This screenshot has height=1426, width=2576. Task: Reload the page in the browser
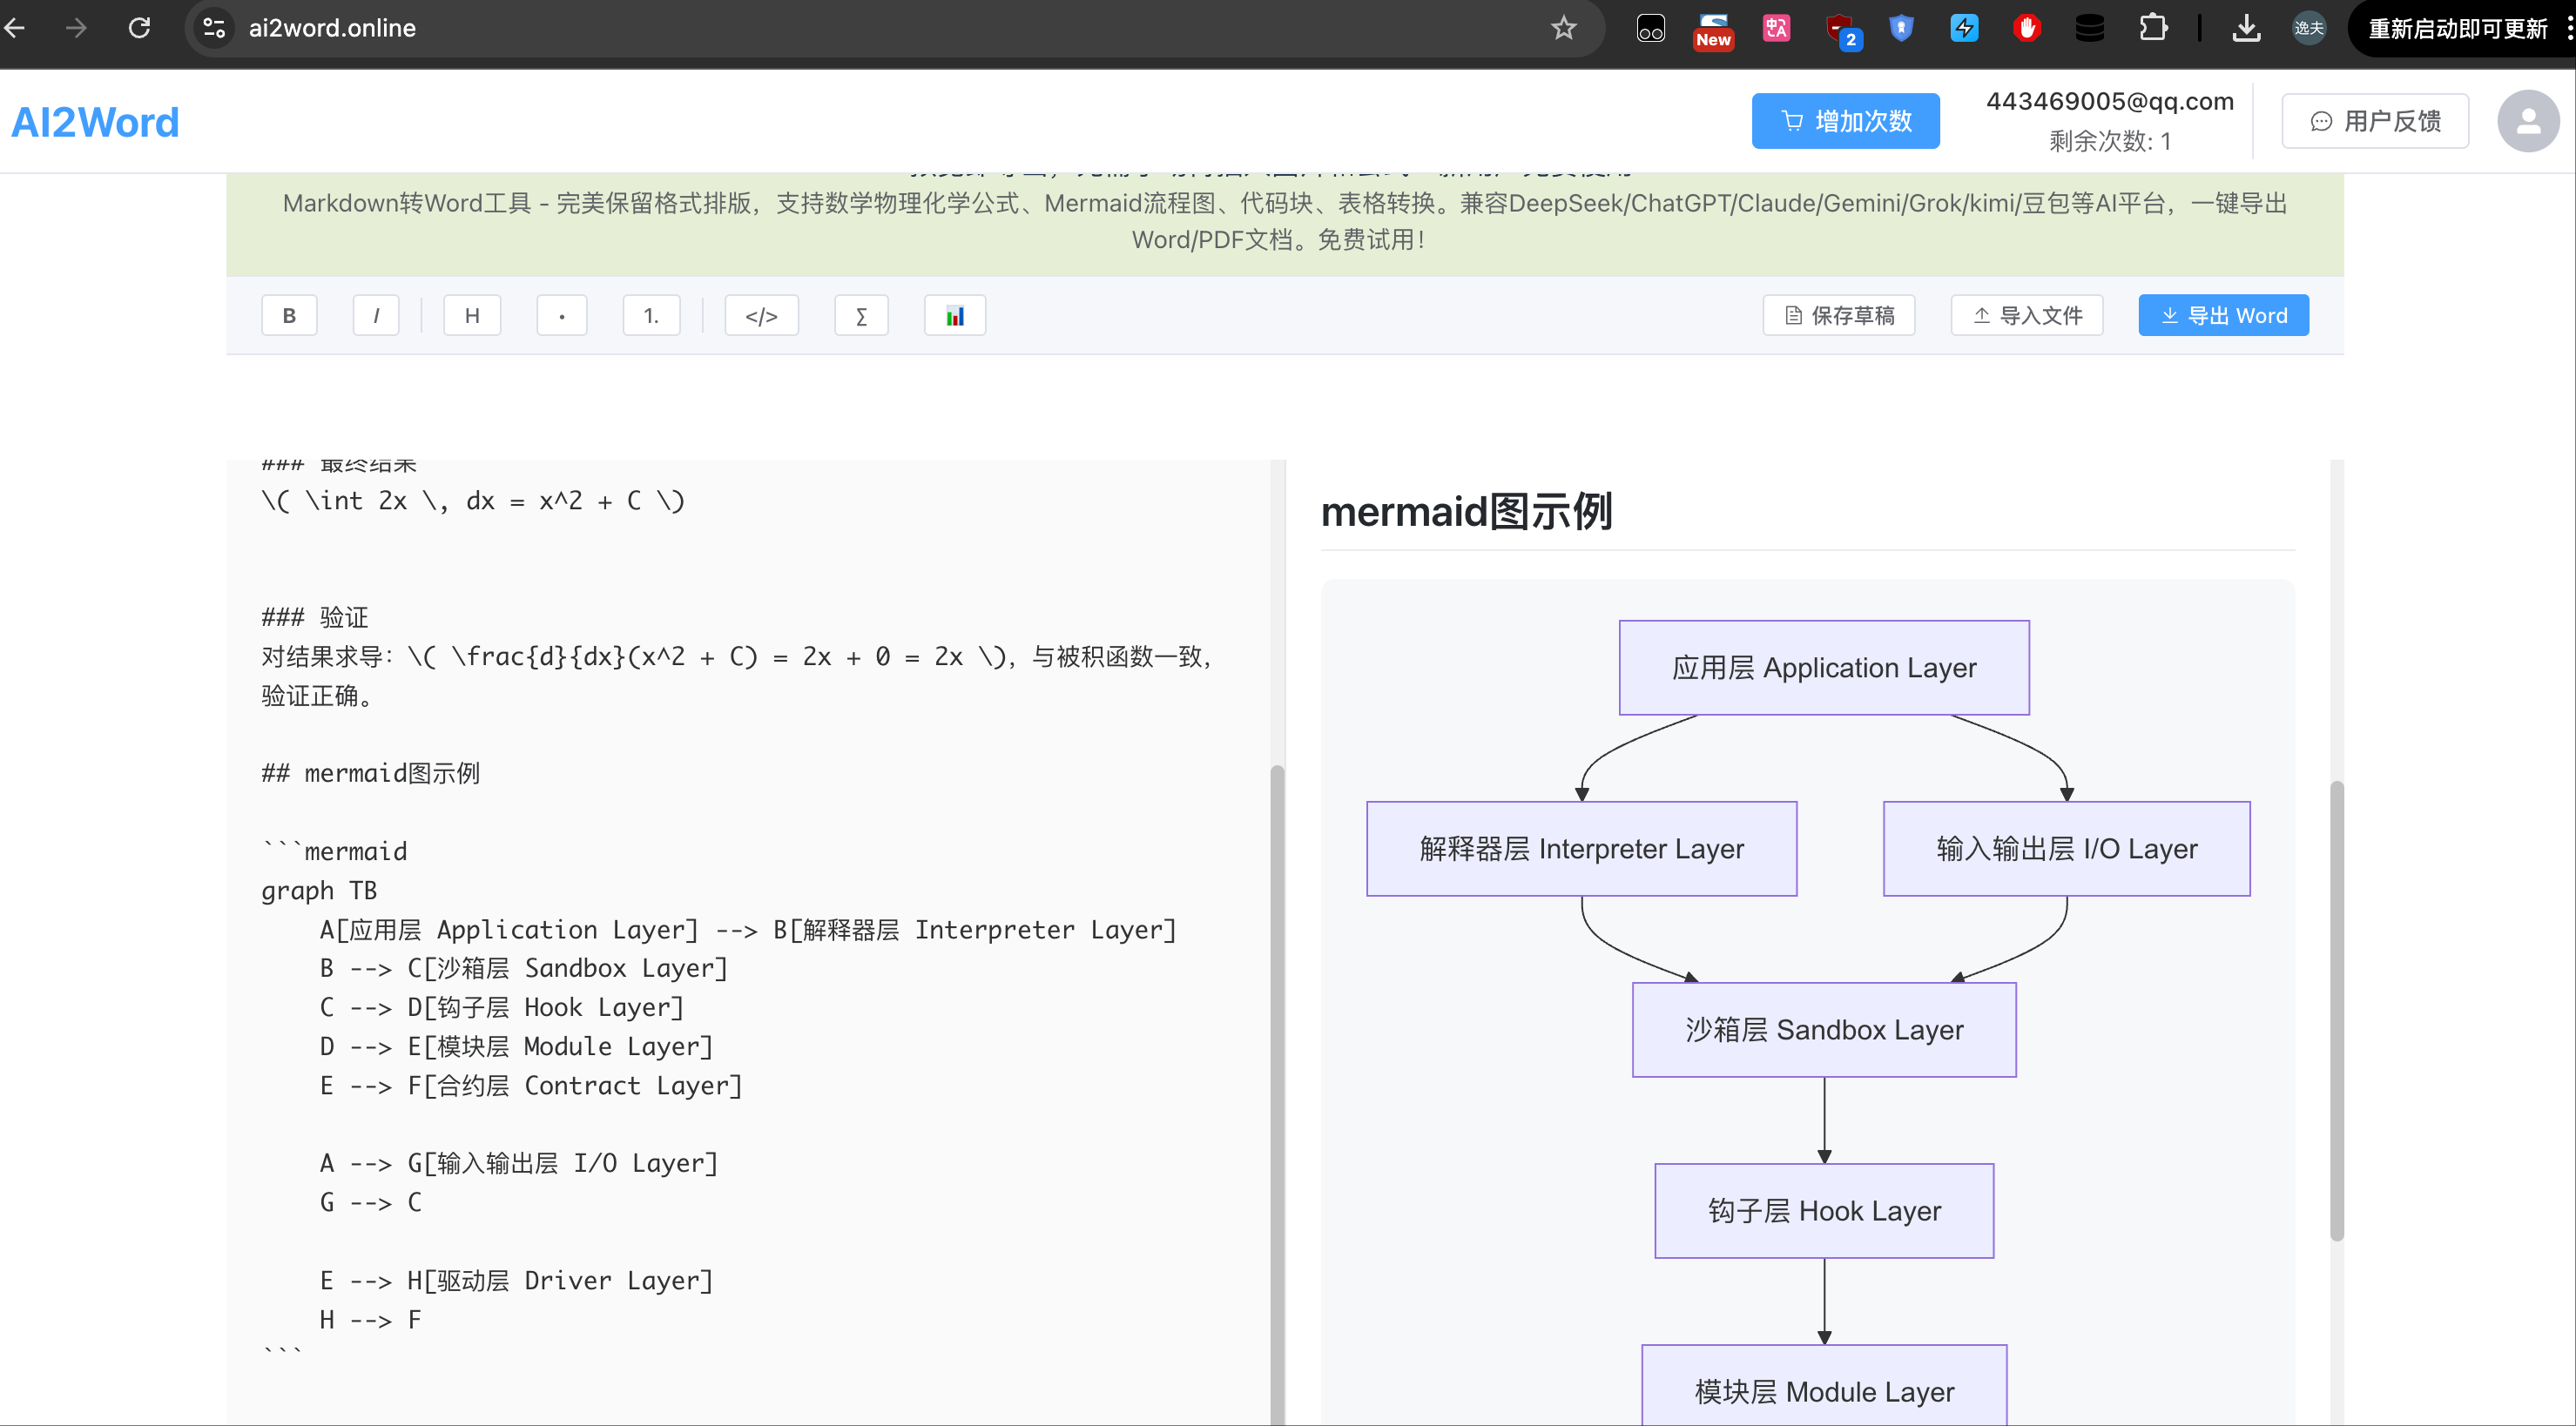tap(139, 28)
